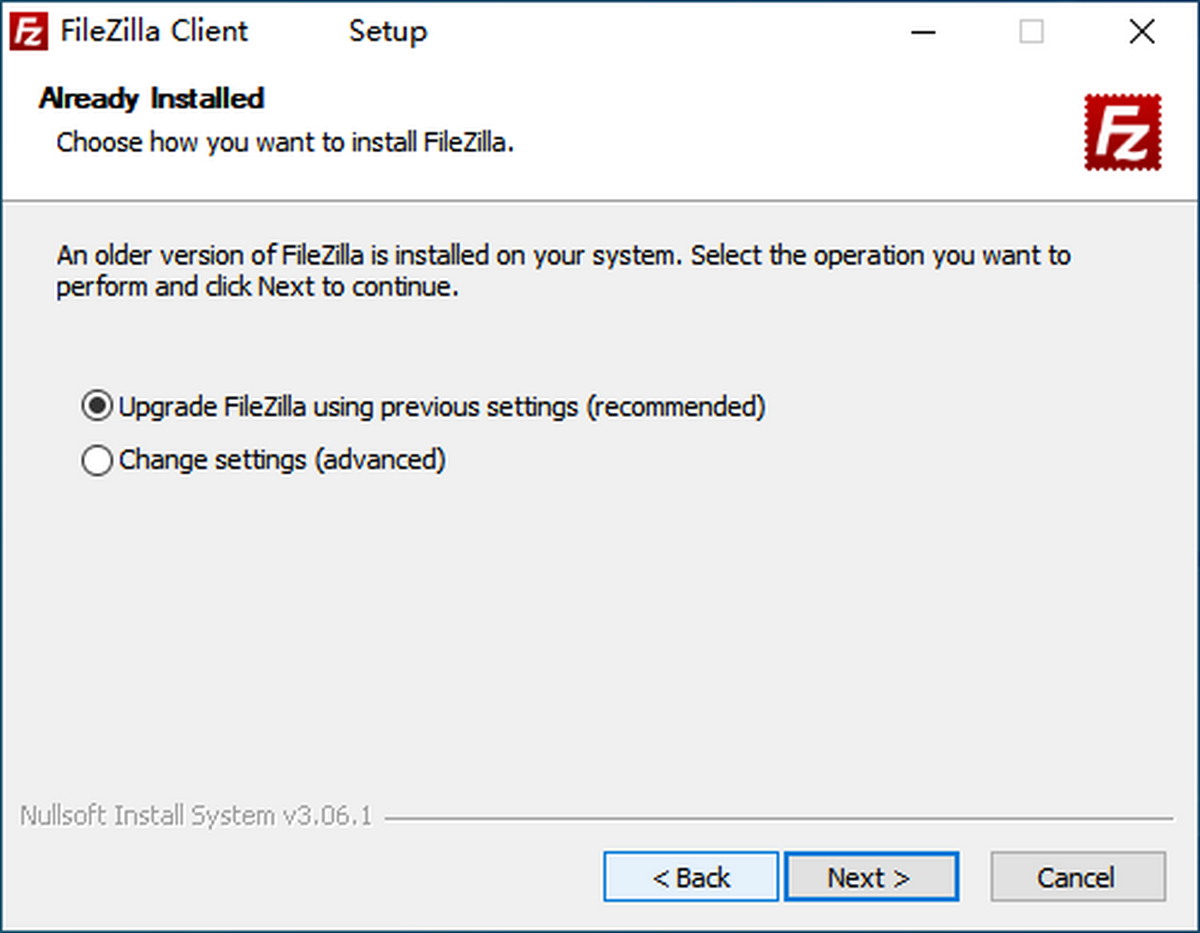Close the FileZilla Setup window

click(1141, 31)
